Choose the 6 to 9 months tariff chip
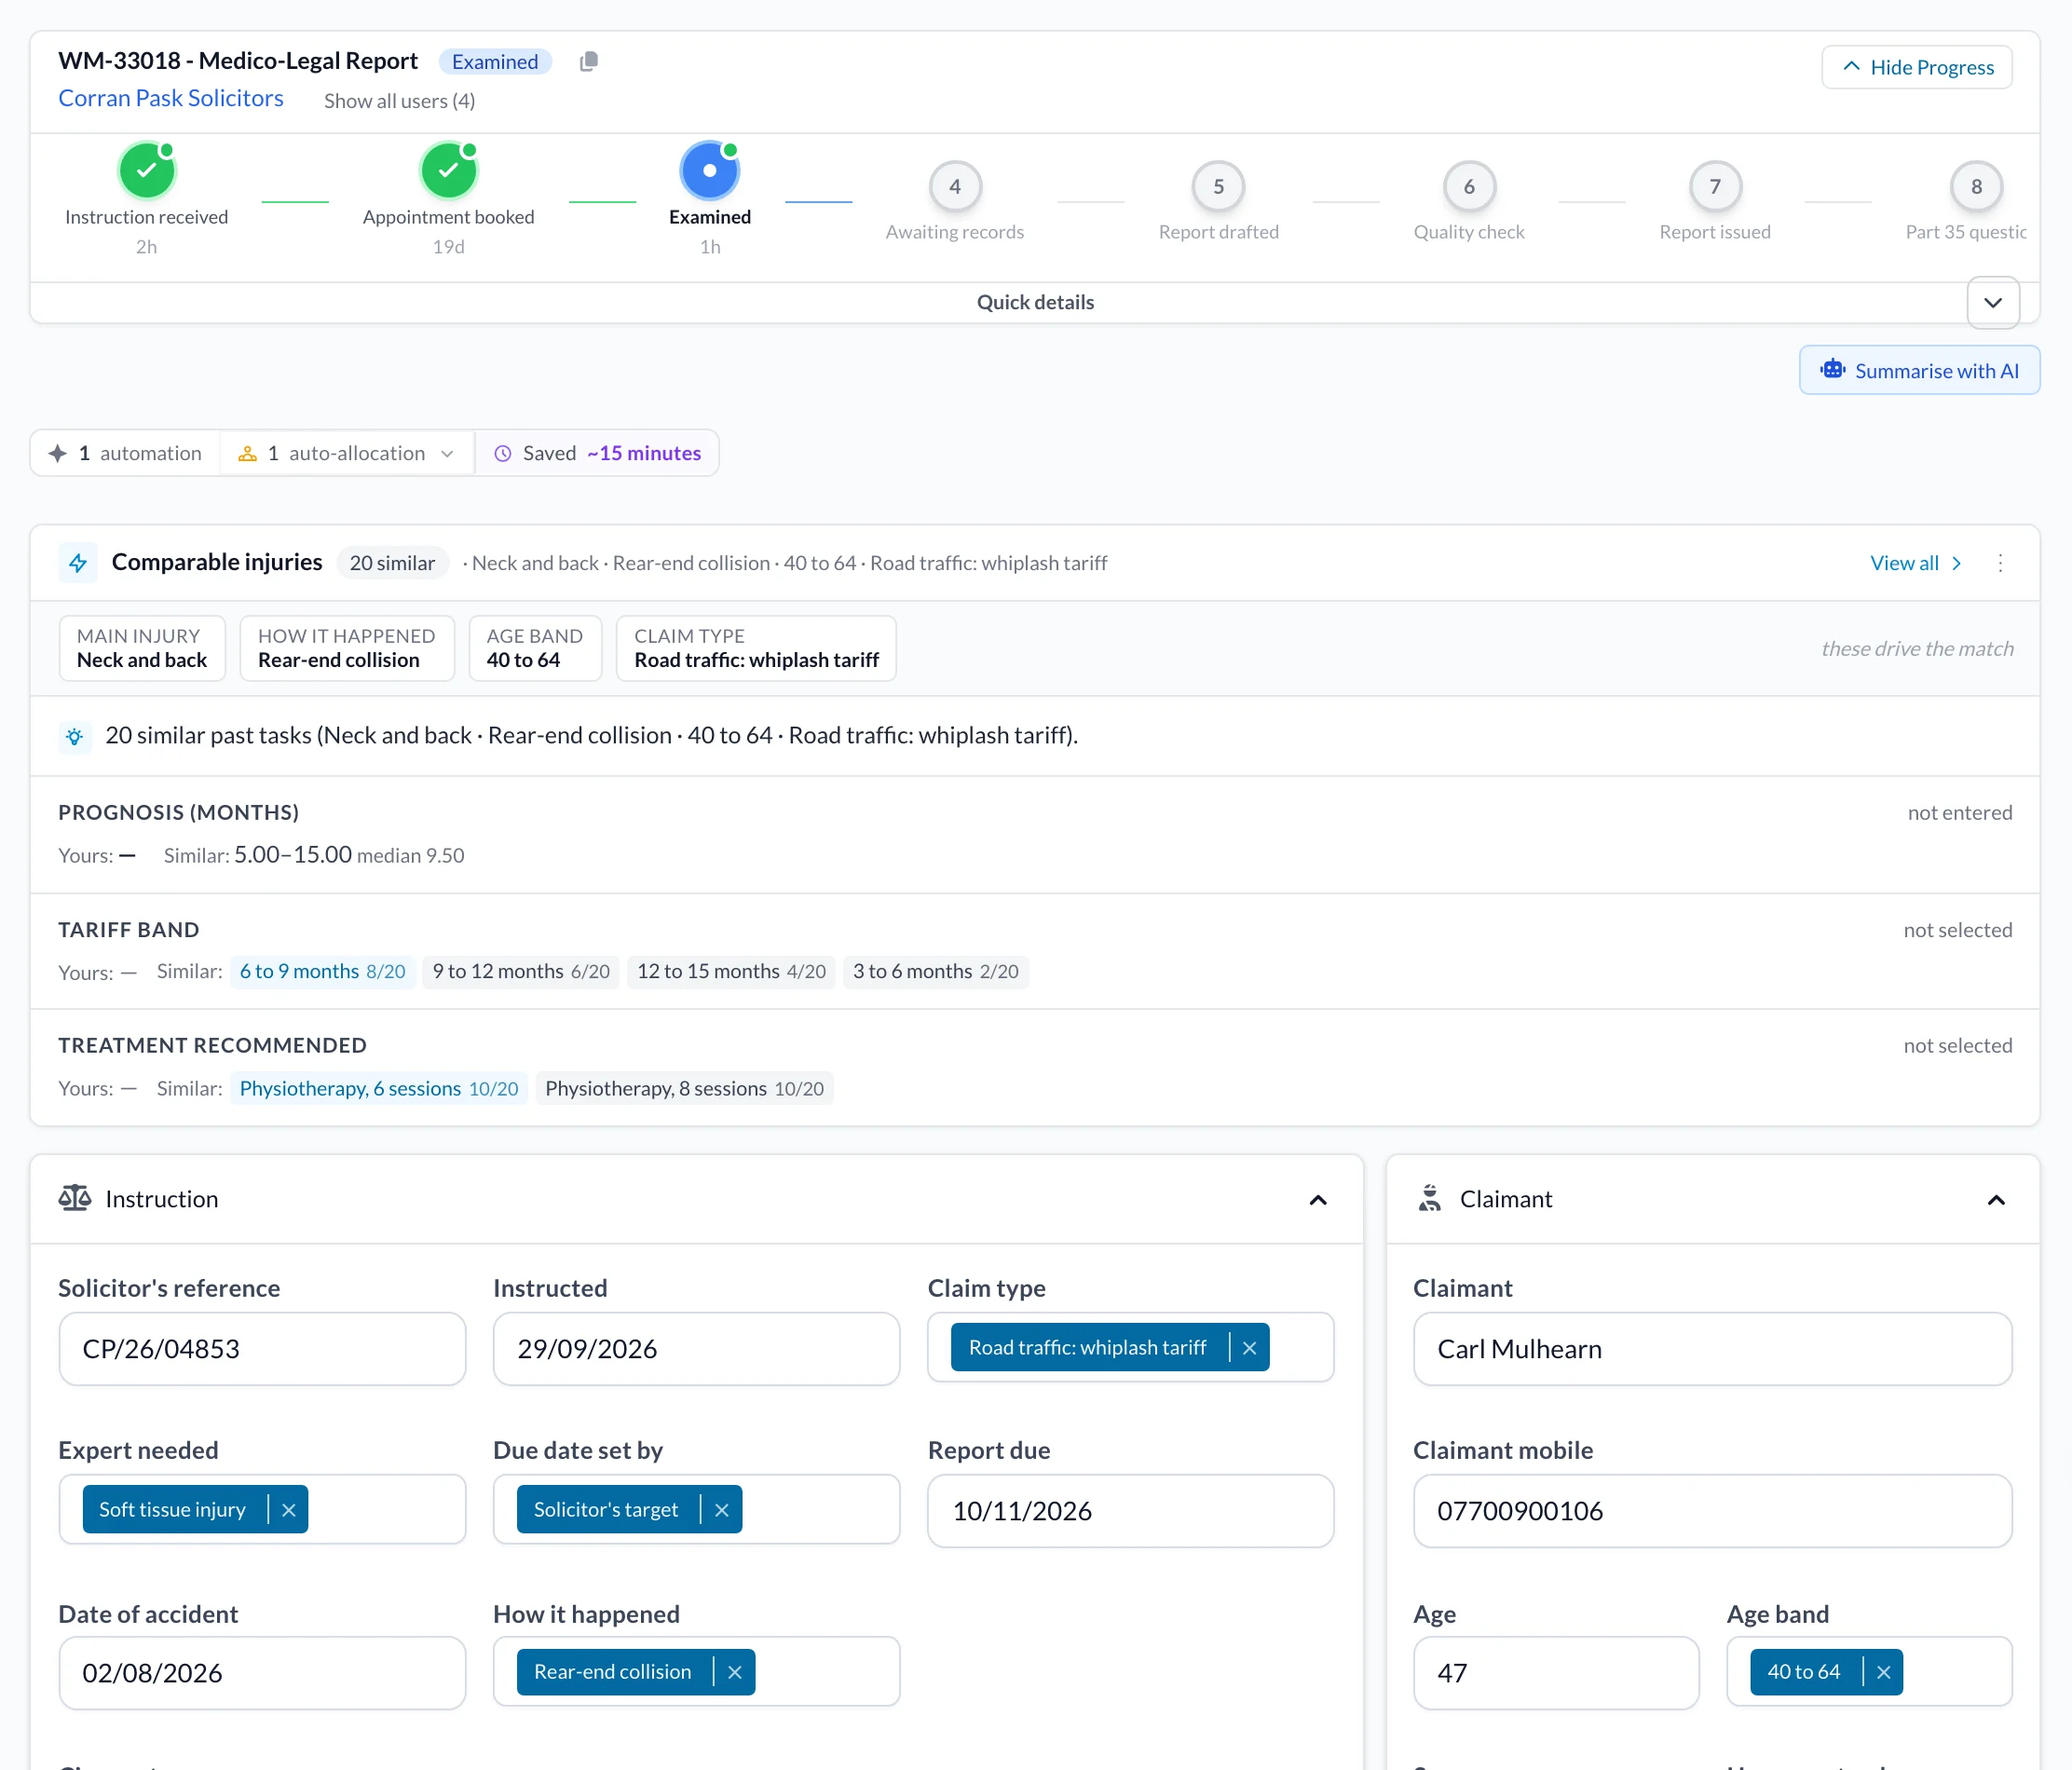The width and height of the screenshot is (2072, 1770). pos(323,972)
